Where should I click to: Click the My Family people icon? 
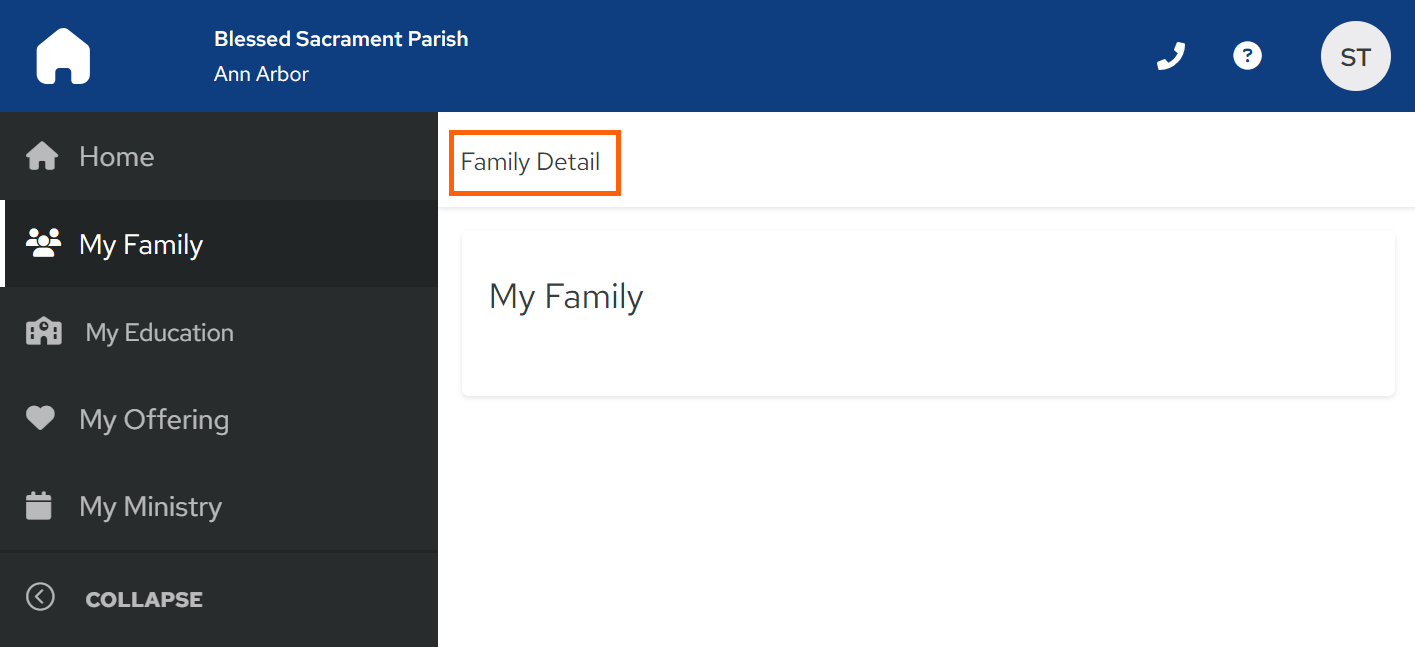(x=43, y=244)
